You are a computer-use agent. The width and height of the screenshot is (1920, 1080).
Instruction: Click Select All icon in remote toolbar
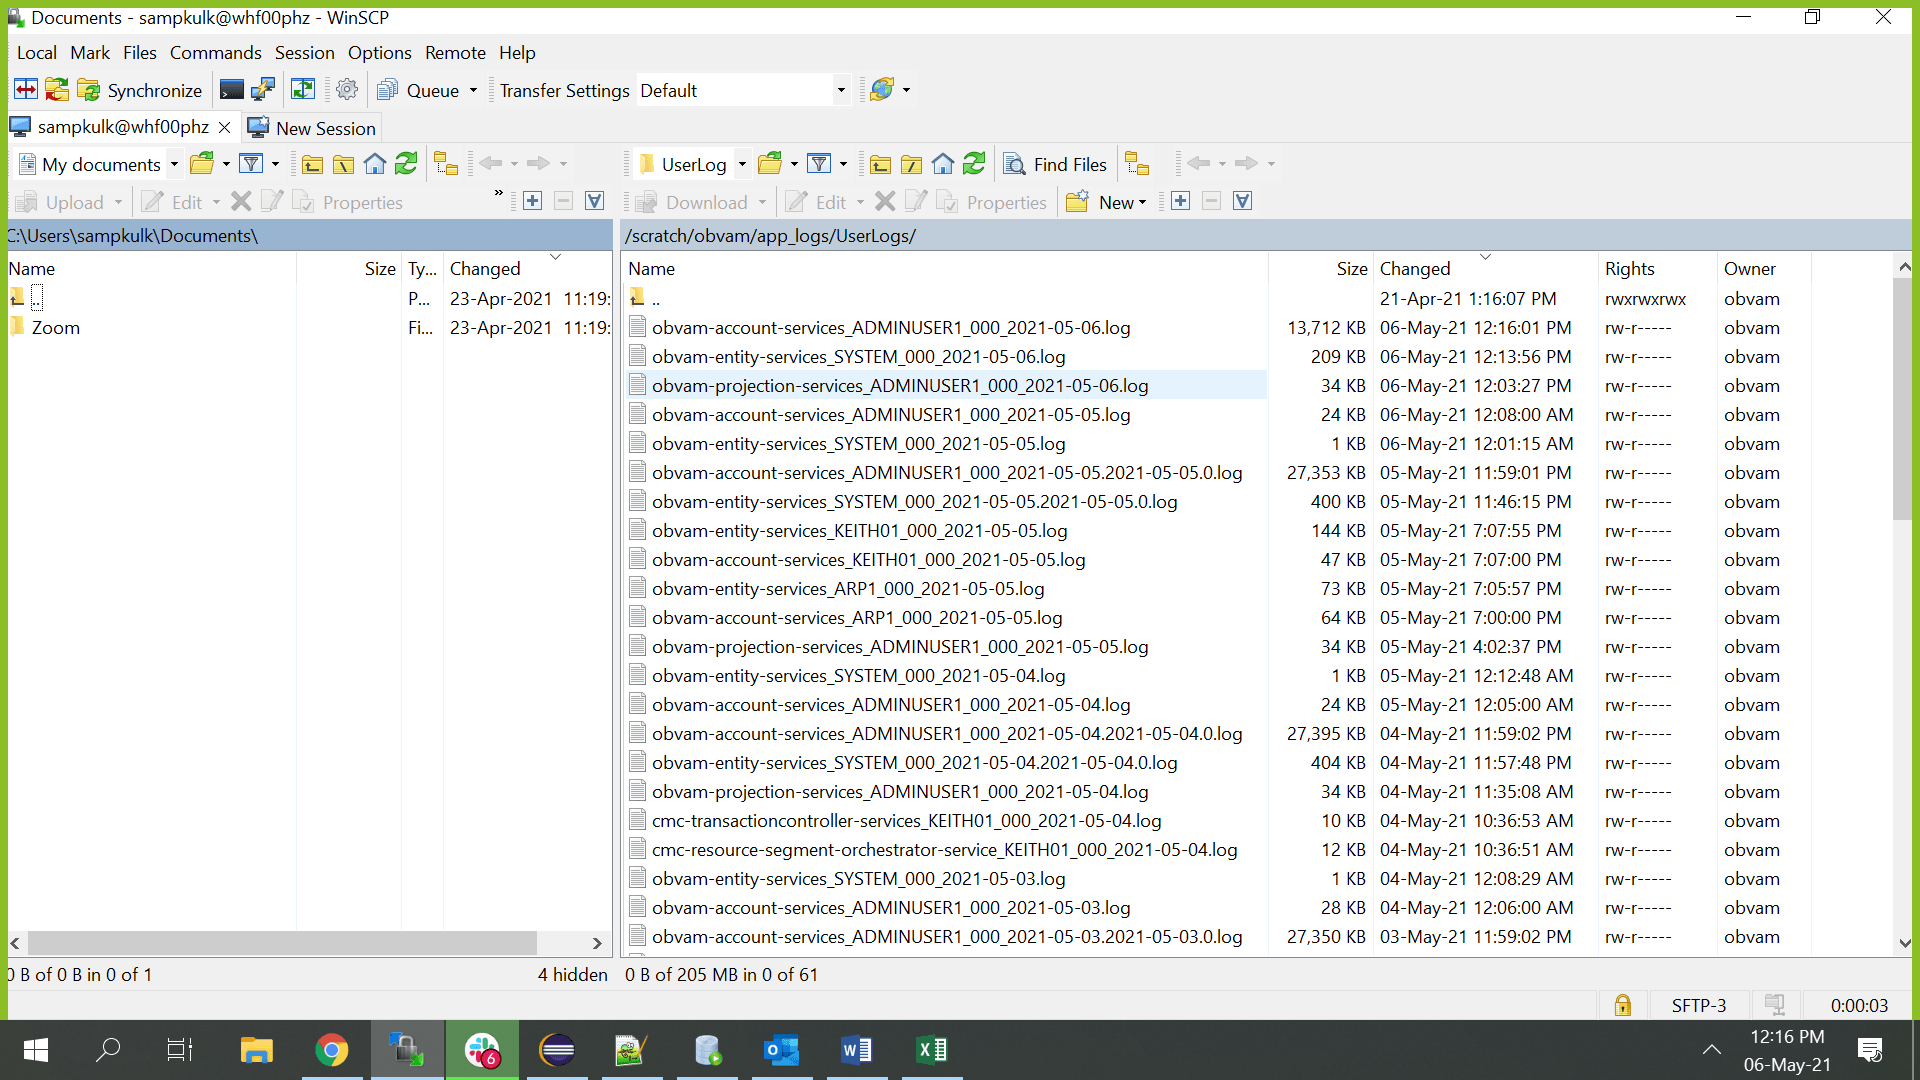pyautogui.click(x=1243, y=202)
